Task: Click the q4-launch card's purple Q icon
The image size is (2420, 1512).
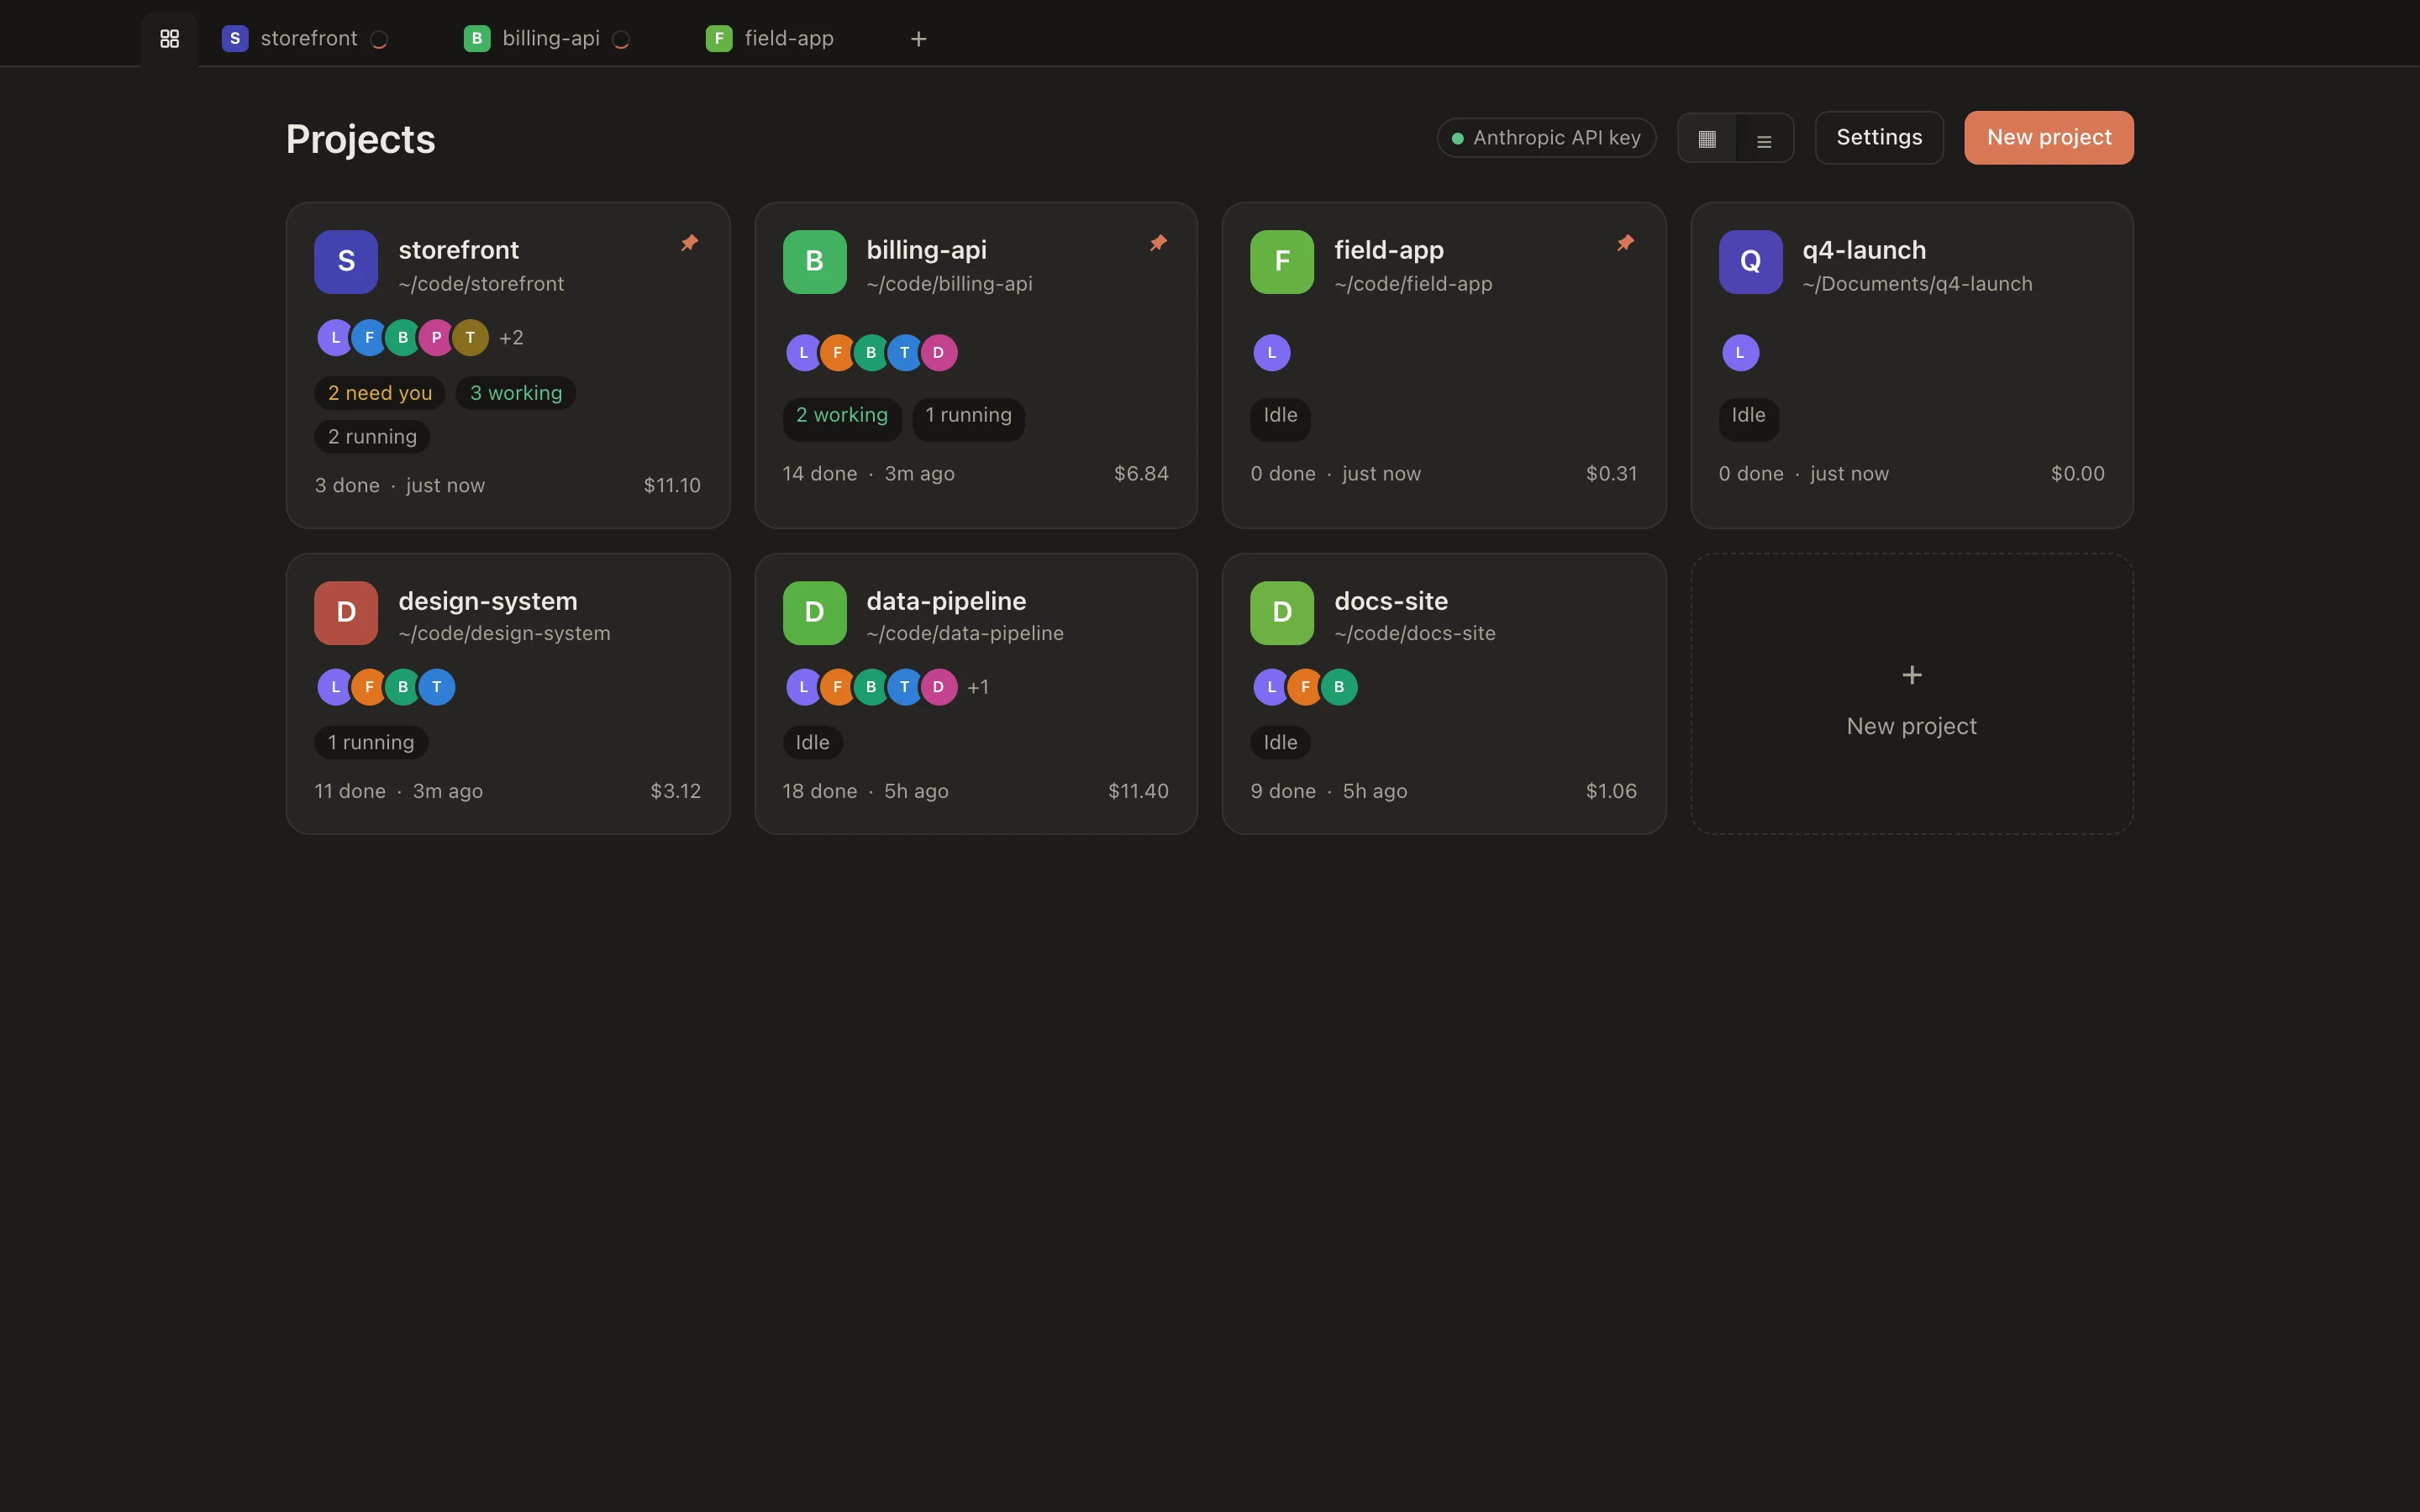Action: (x=1750, y=262)
